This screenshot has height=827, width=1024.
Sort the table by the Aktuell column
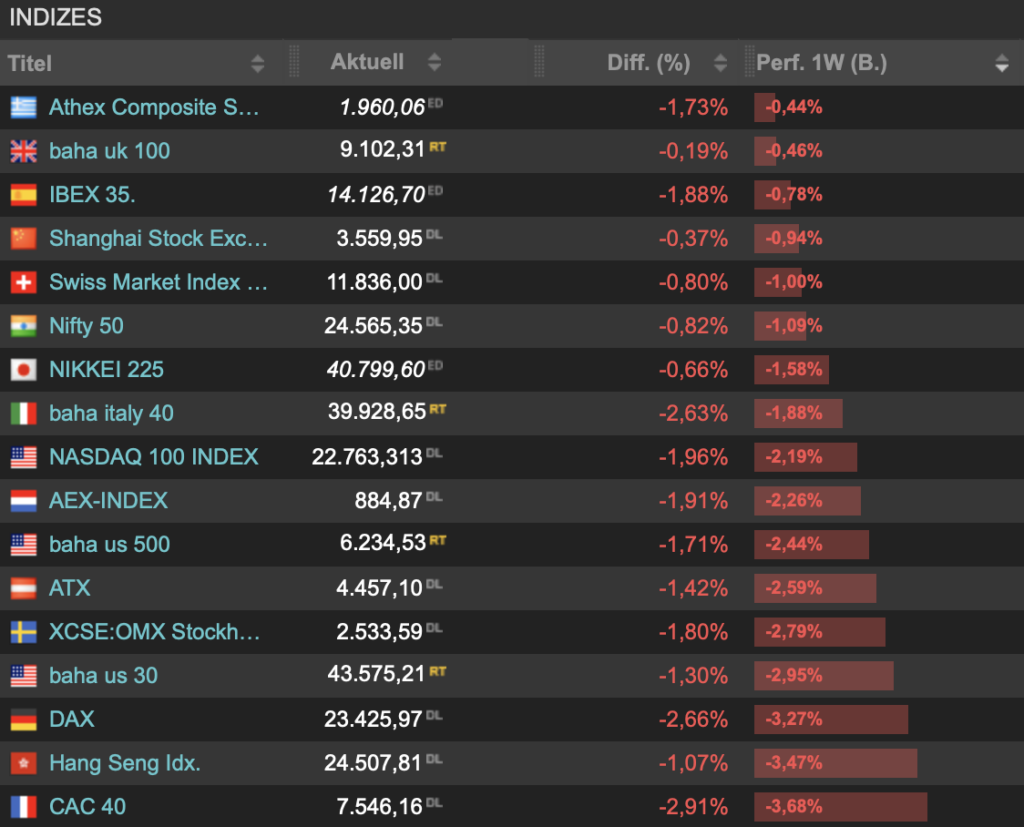click(434, 63)
